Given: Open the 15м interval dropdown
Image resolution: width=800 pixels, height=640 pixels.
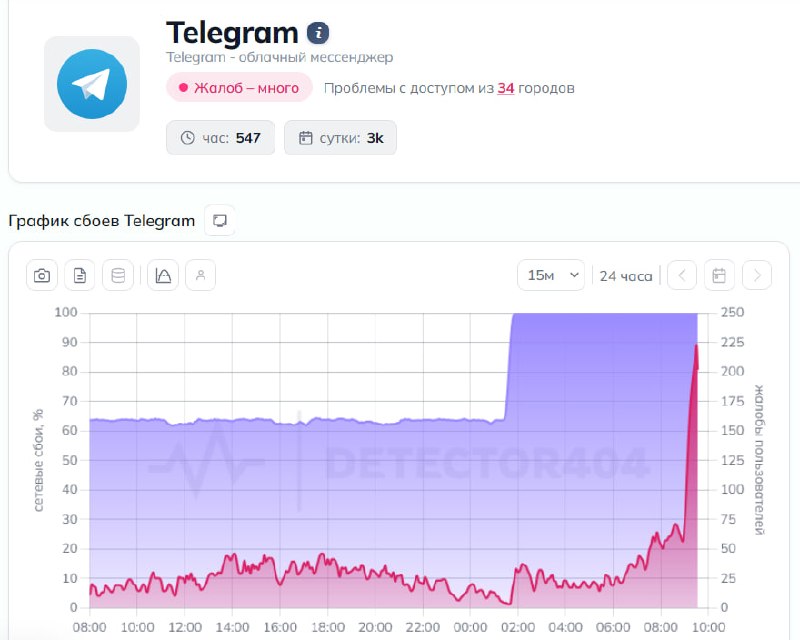Looking at the screenshot, I should click(551, 274).
